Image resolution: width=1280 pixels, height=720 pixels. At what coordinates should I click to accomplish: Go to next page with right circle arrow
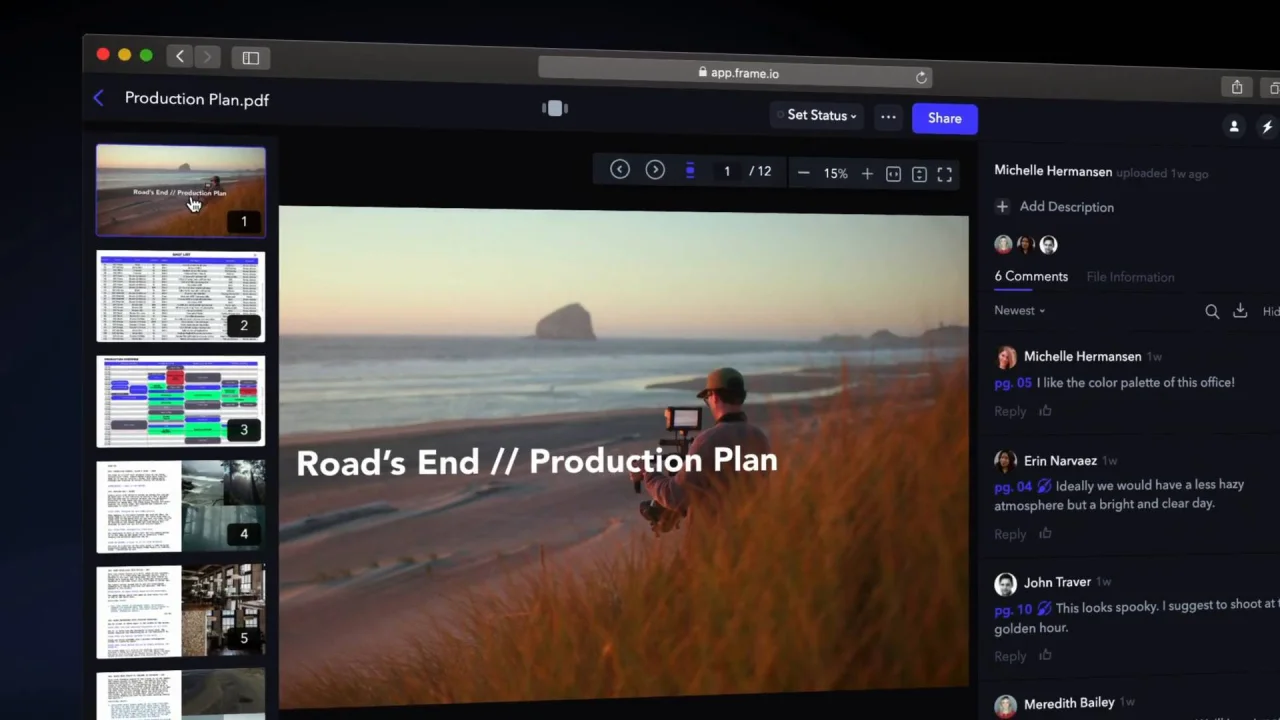655,170
